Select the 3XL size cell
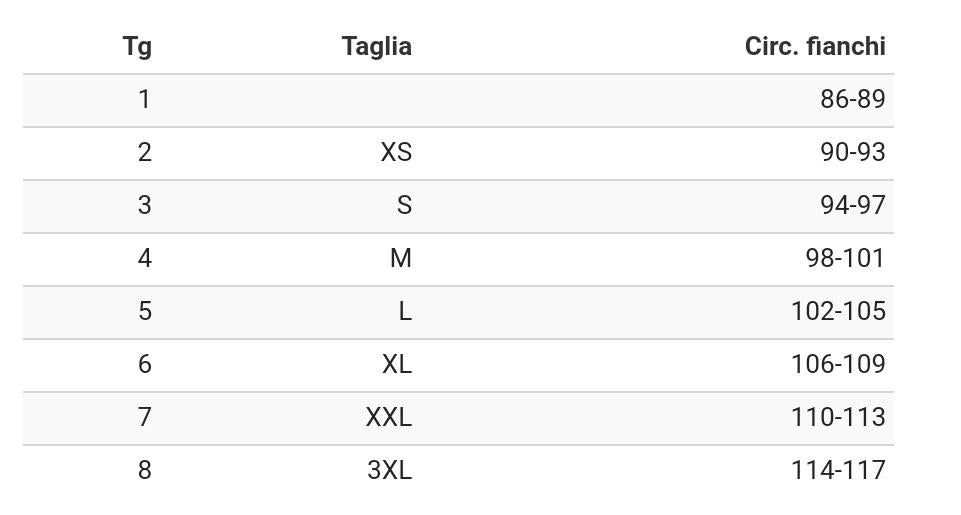This screenshot has height=515, width=961. click(389, 470)
